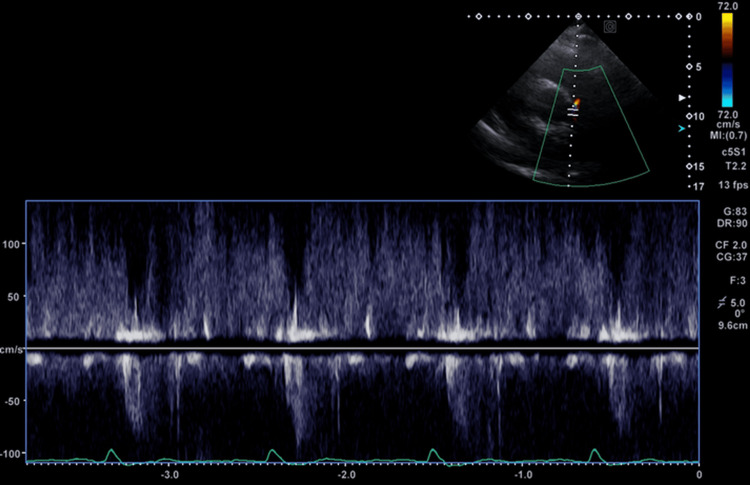Click the -1.0 time axis label

coord(523,475)
